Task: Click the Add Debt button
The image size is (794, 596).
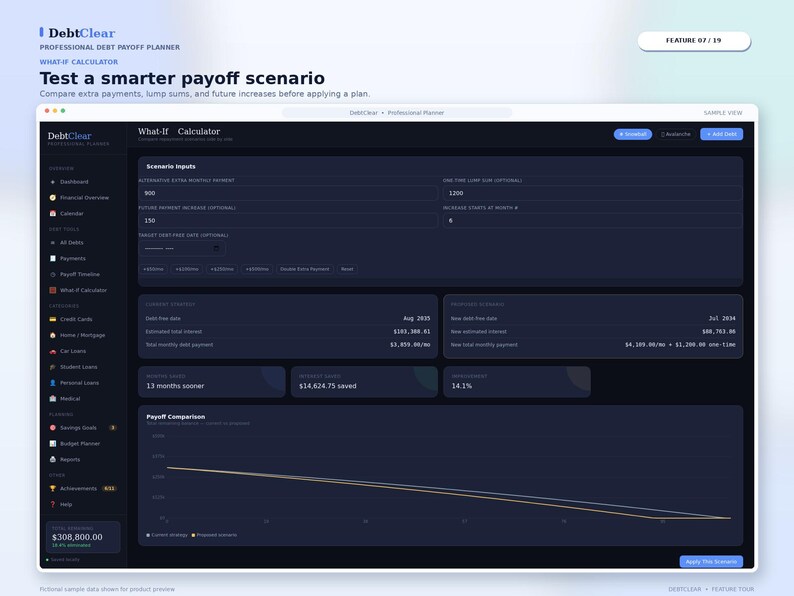Action: point(722,134)
